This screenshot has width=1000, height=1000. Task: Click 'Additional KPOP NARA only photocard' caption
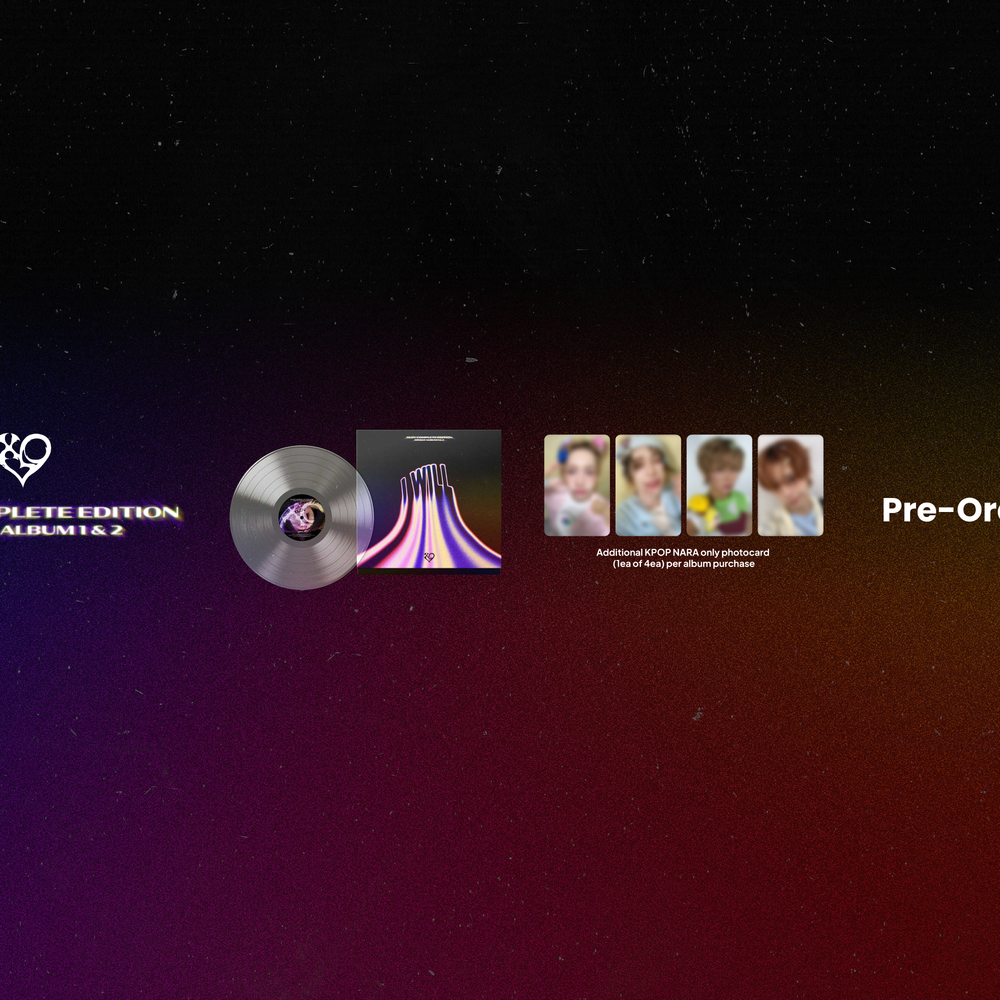pos(682,552)
